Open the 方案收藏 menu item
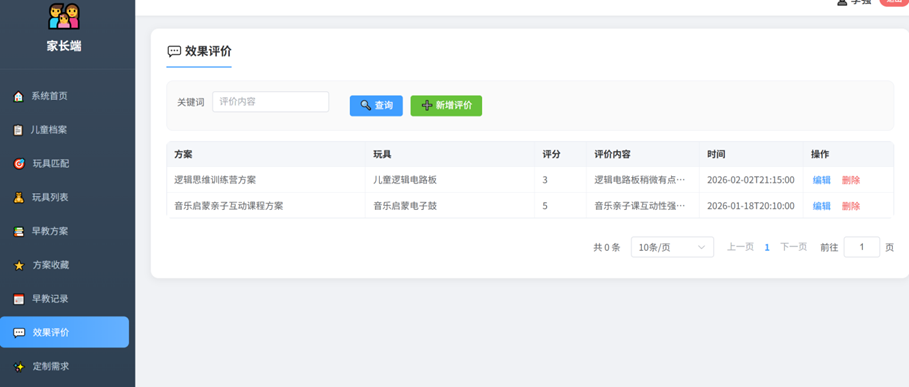 point(64,265)
